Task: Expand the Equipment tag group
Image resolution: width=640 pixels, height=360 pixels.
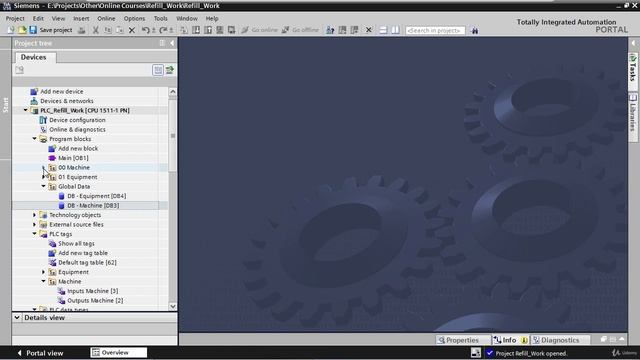Action: click(43, 272)
